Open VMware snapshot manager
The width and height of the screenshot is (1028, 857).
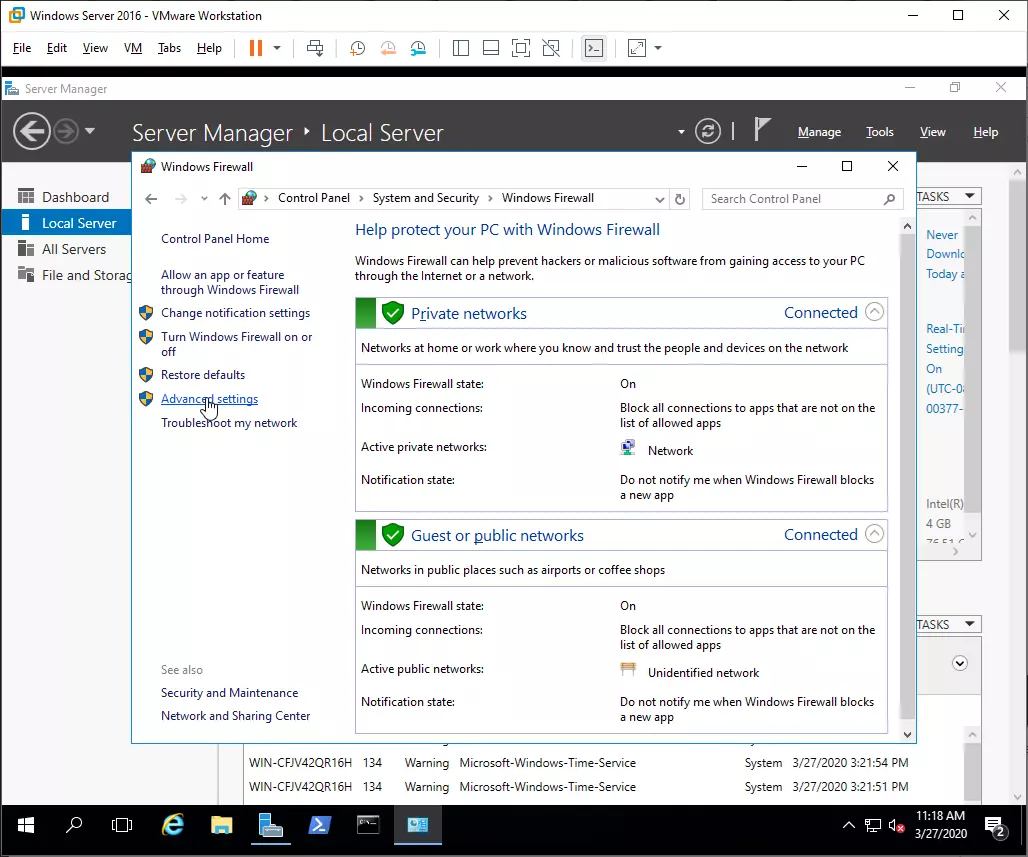click(418, 48)
